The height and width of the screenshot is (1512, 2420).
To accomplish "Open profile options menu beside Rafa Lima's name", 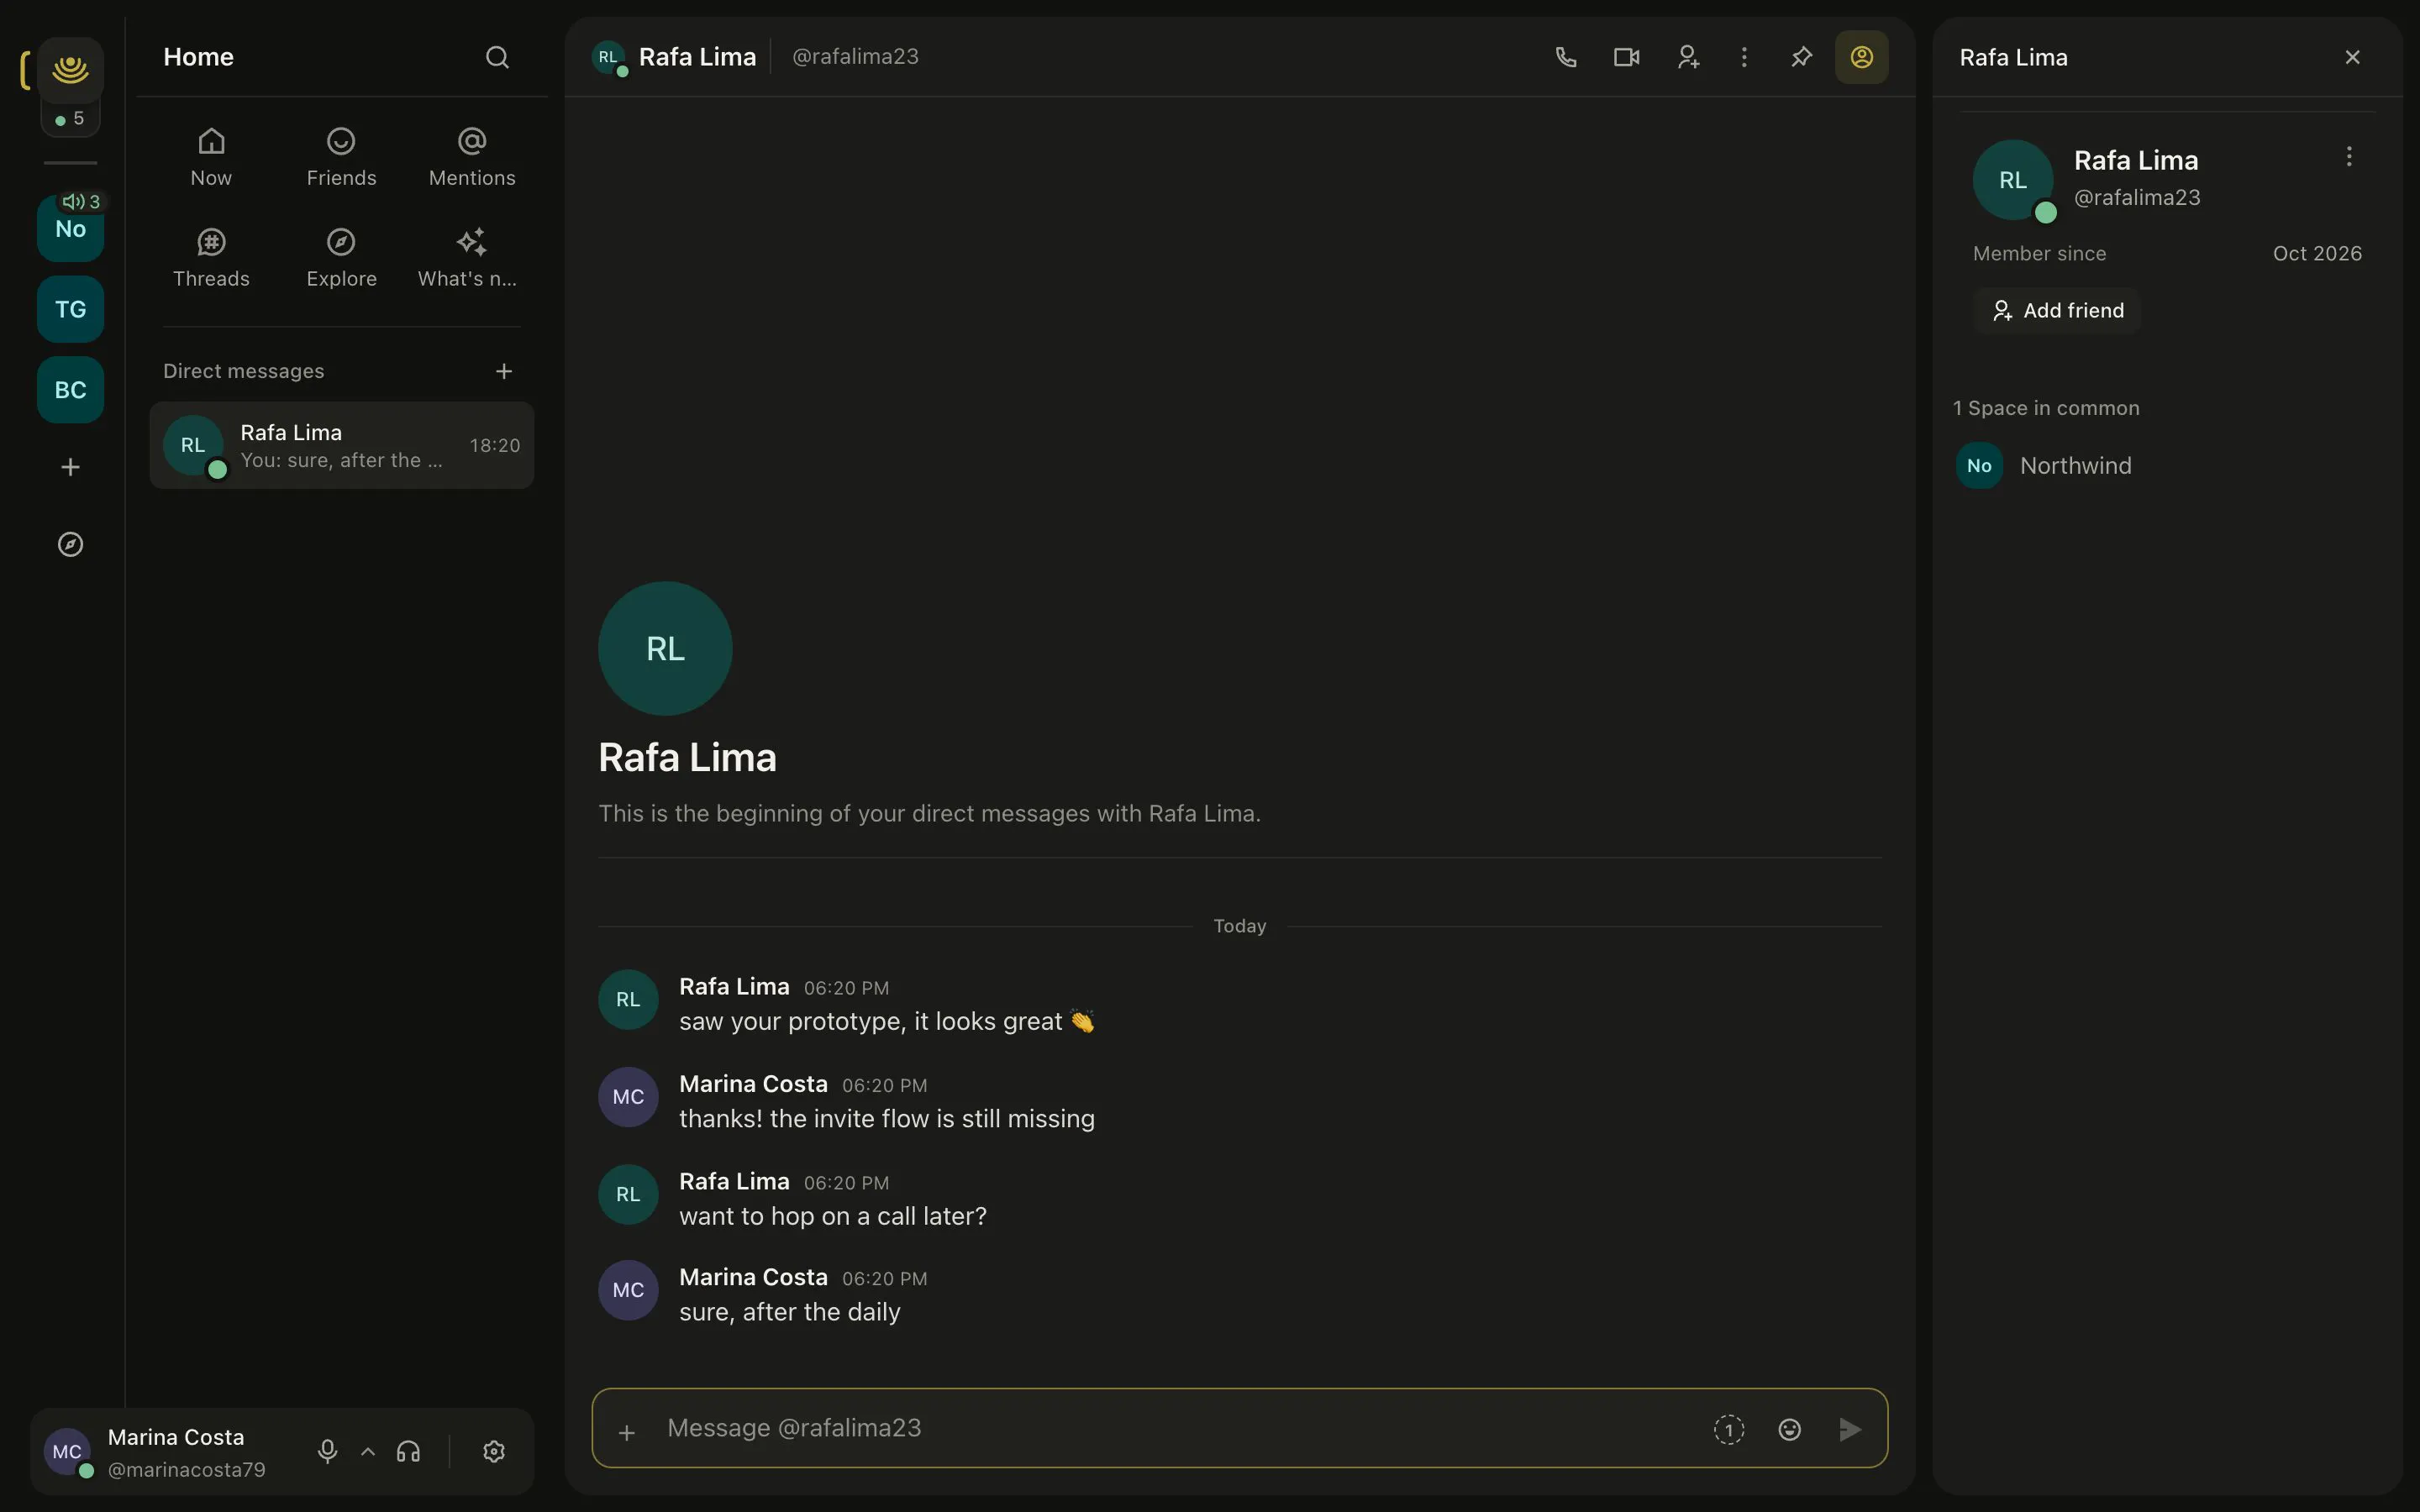I will point(2349,156).
